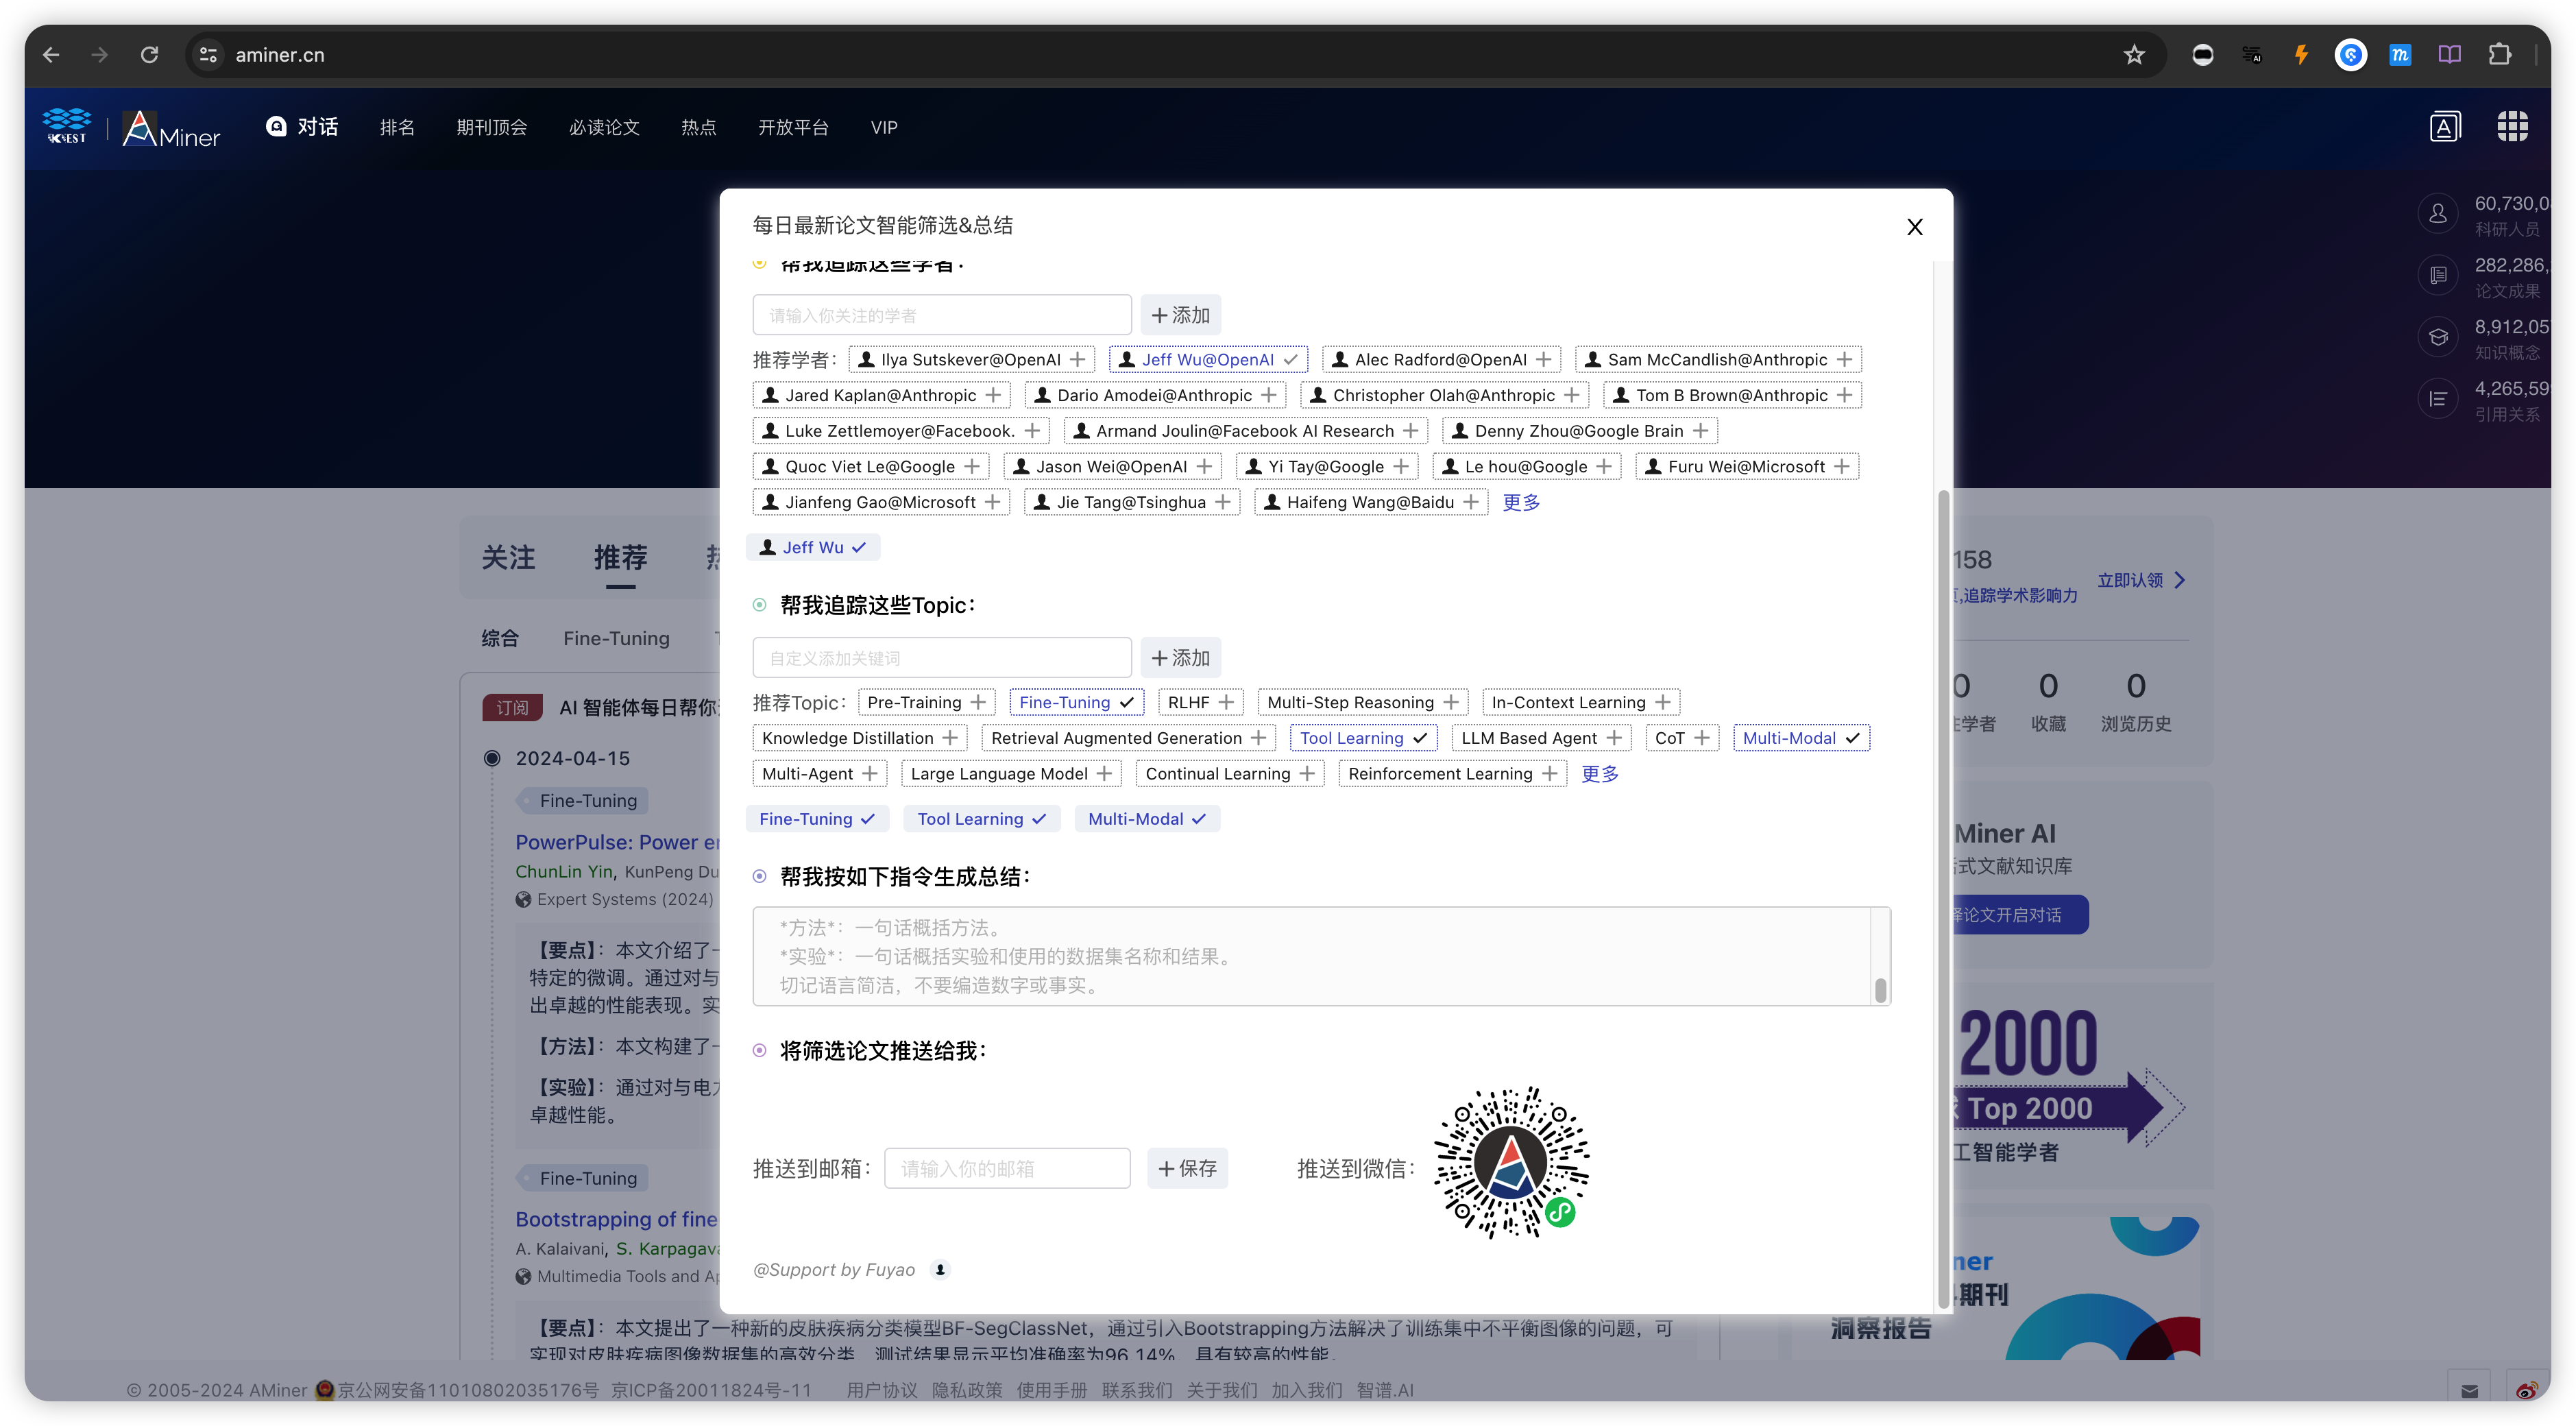This screenshot has width=2576, height=1426.
Task: Click the language translate icon in header
Action: coord(2445,127)
